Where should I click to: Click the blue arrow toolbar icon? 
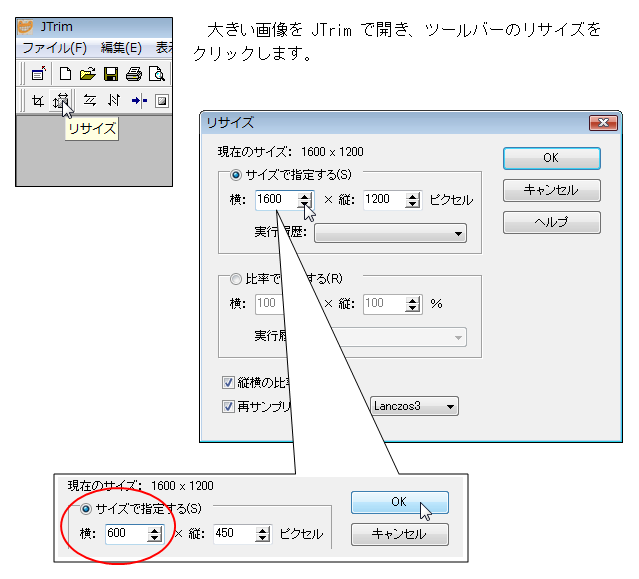click(x=138, y=100)
